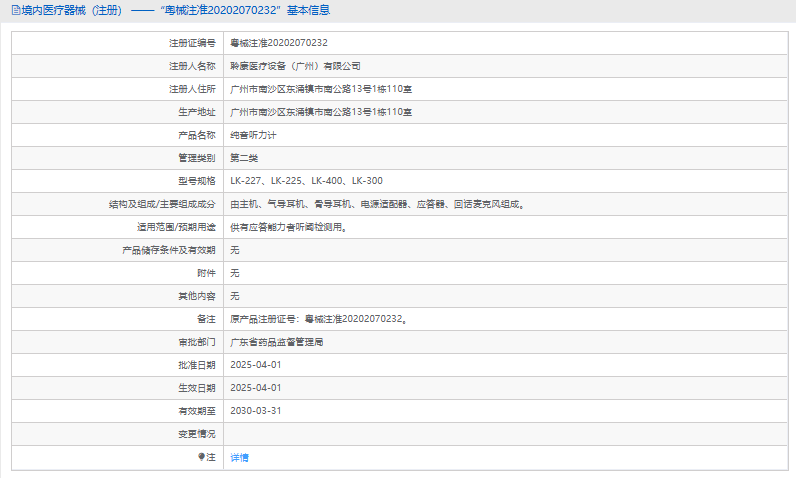This screenshot has height=478, width=796.
Task: Click the 批准日期 label
Action: click(x=196, y=365)
